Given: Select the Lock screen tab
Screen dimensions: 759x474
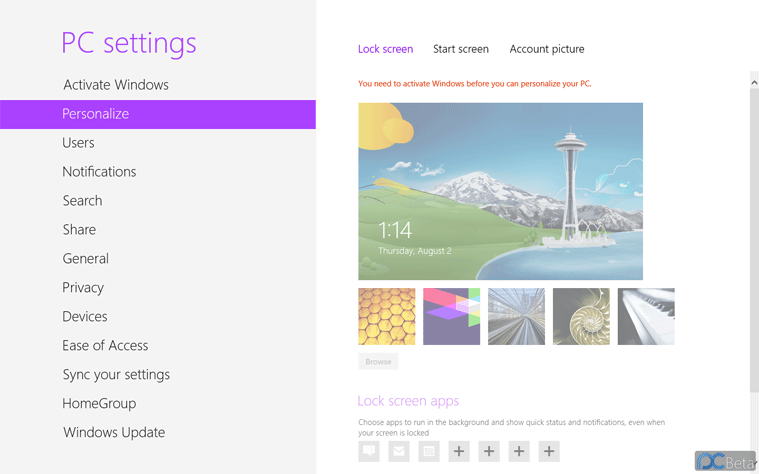Looking at the screenshot, I should pyautogui.click(x=385, y=49).
